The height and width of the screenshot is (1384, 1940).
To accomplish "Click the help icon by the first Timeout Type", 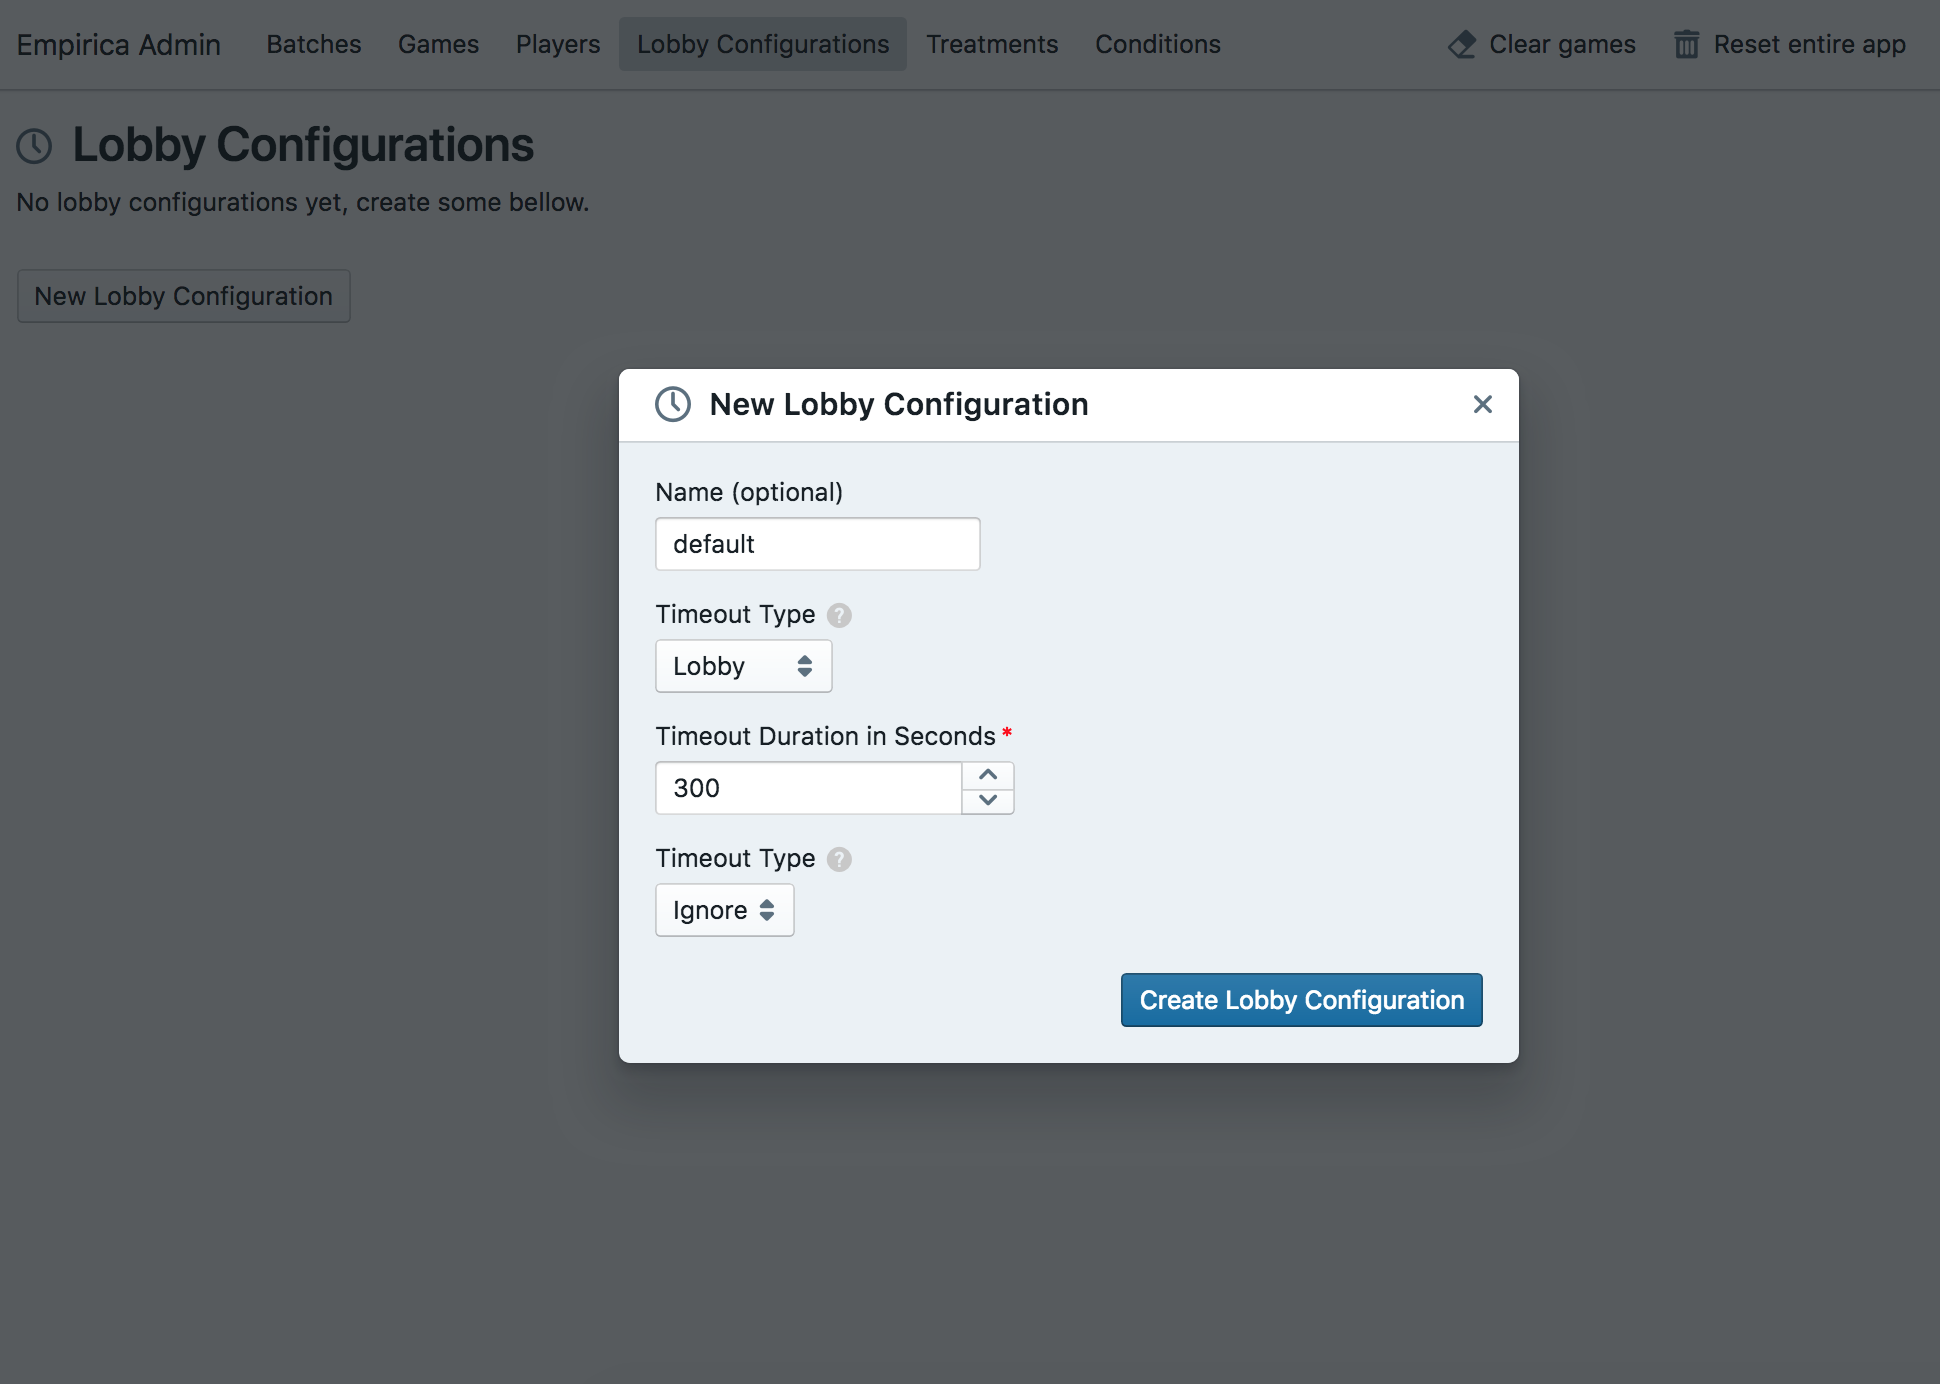I will point(840,615).
